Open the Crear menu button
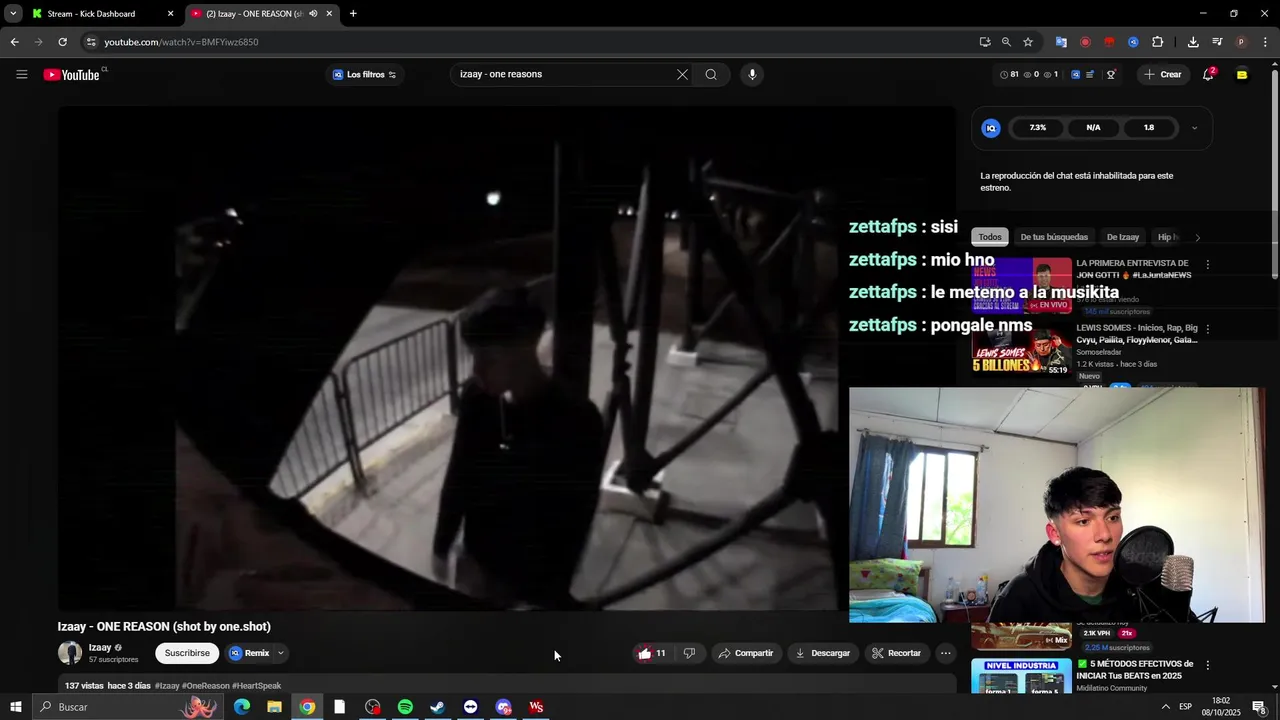 coord(1163,74)
